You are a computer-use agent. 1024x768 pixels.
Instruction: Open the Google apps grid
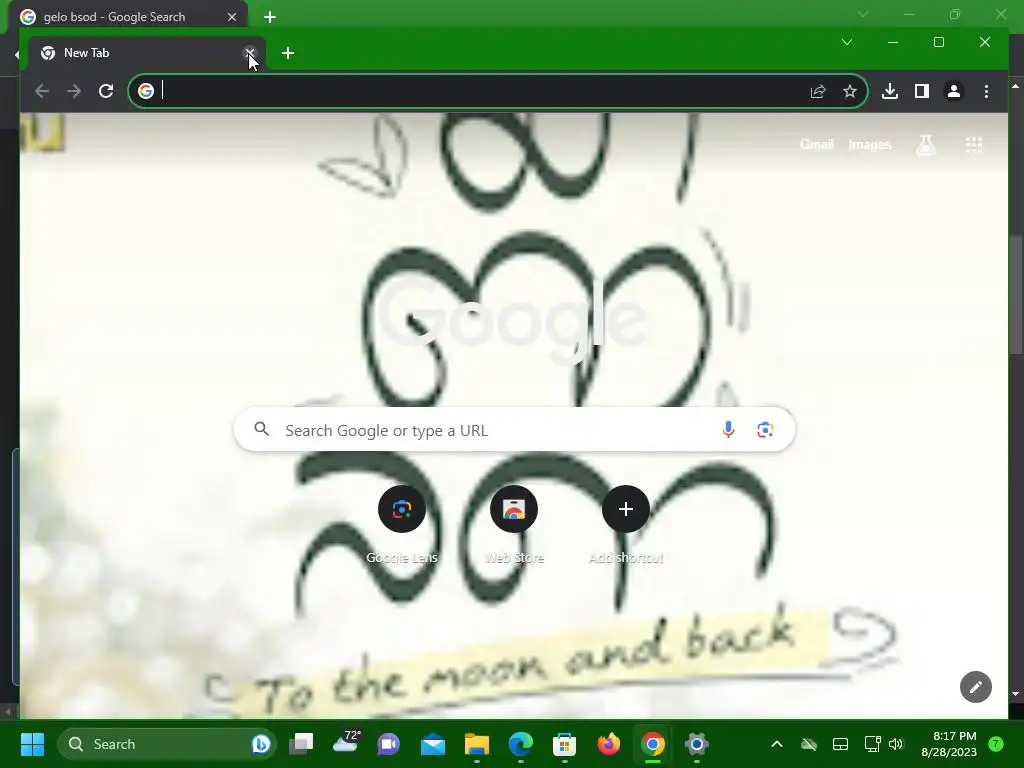(x=974, y=145)
